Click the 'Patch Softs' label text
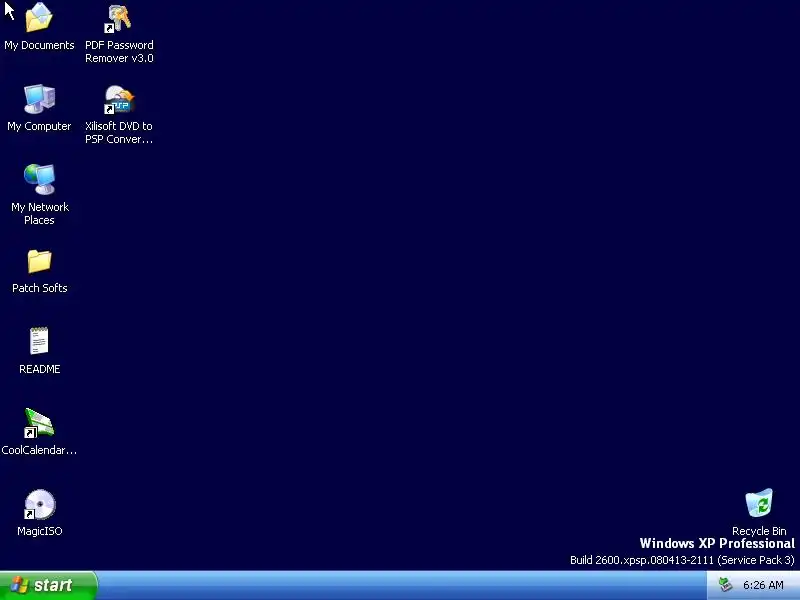This screenshot has width=800, height=600. (39, 288)
